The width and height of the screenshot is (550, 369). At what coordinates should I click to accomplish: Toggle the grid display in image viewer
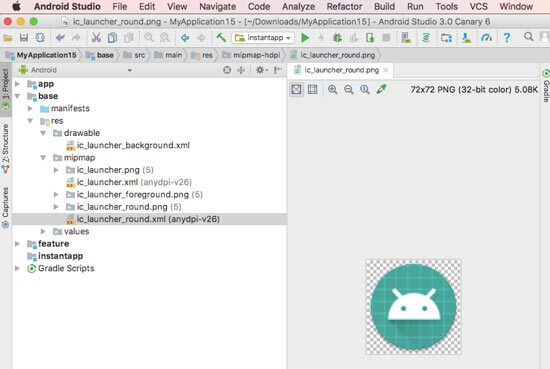(x=312, y=89)
